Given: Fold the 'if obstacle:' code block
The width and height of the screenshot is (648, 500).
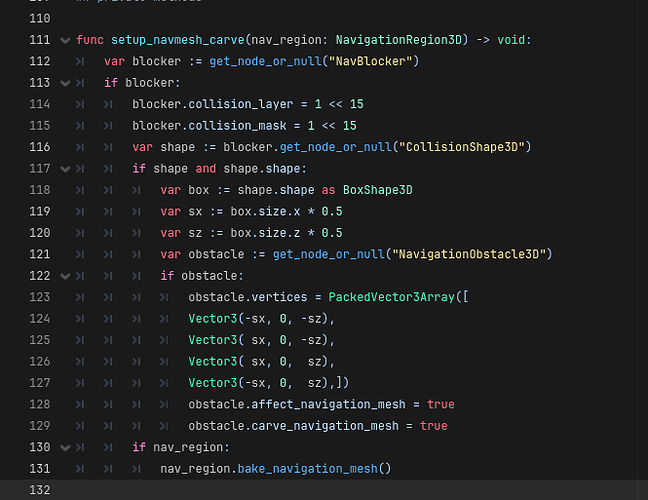Looking at the screenshot, I should (x=66, y=275).
